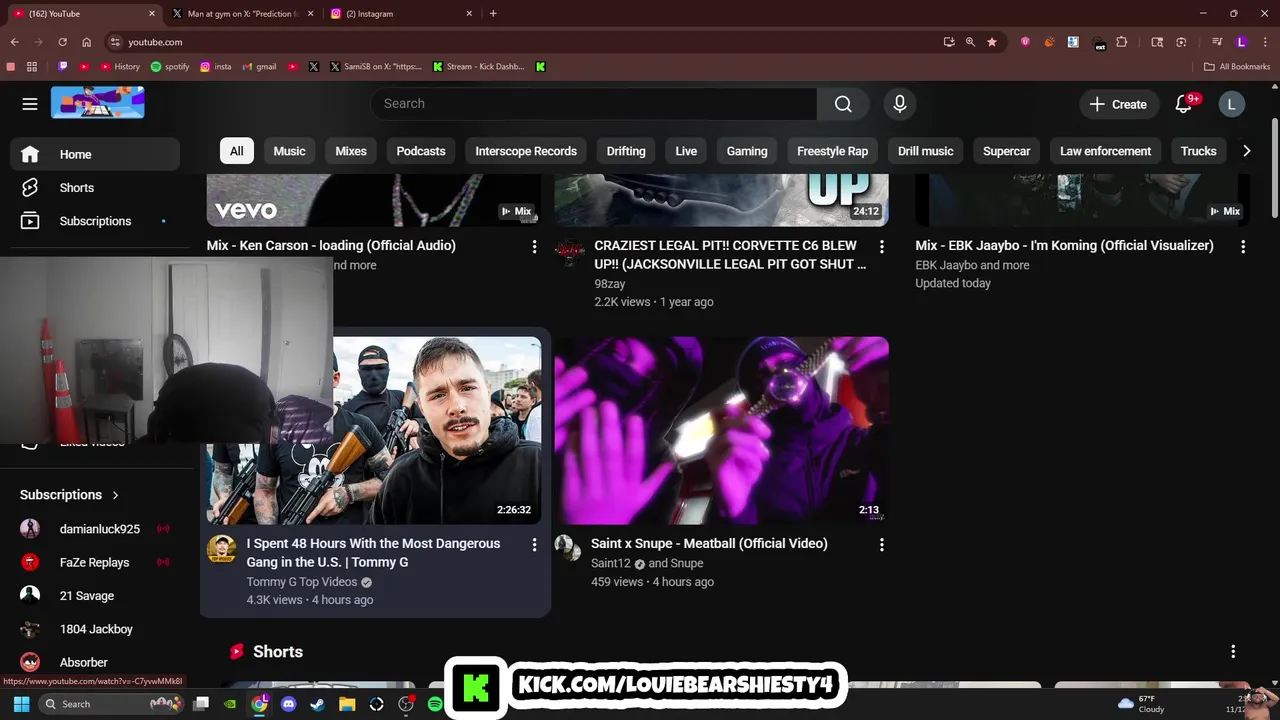Go to Home in the sidebar

coord(95,154)
